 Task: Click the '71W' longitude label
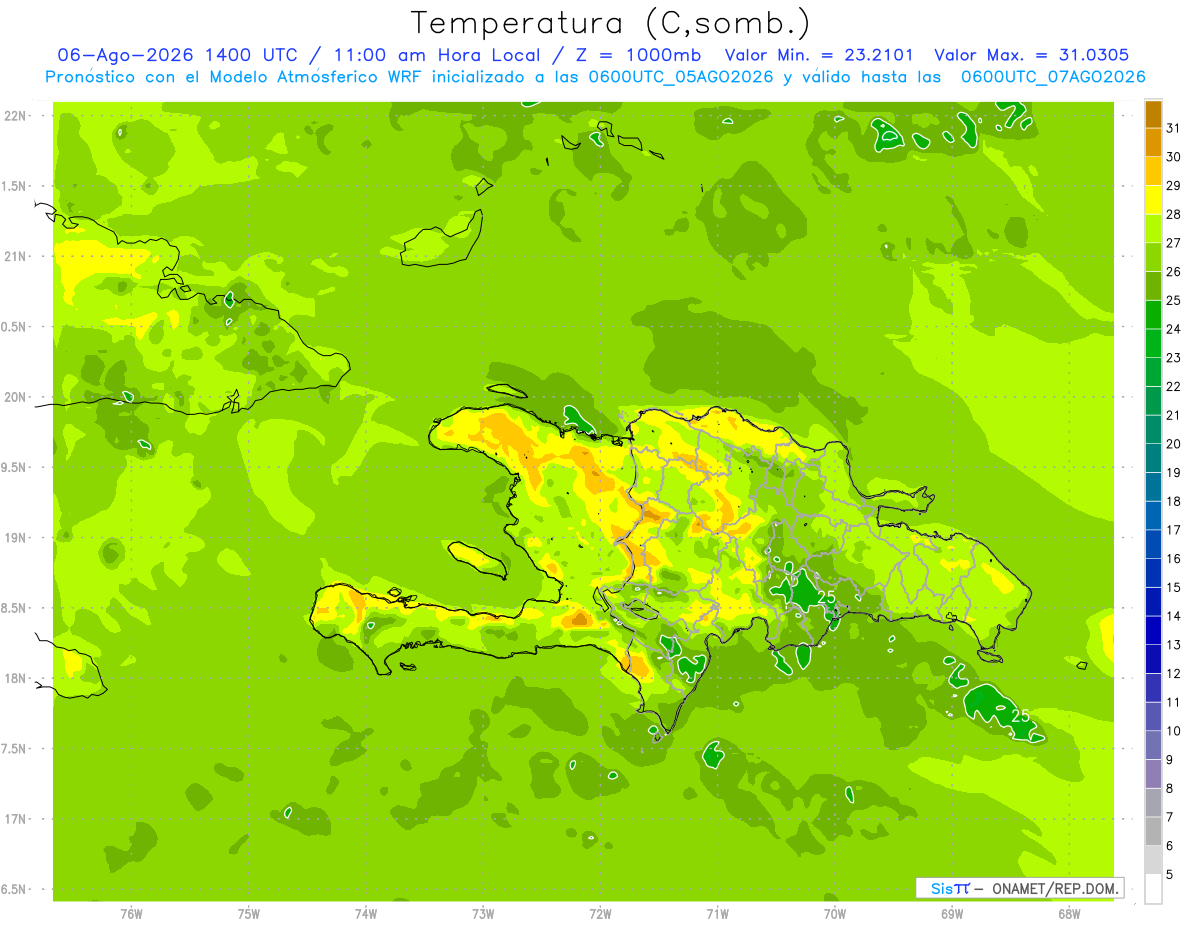coord(717,914)
